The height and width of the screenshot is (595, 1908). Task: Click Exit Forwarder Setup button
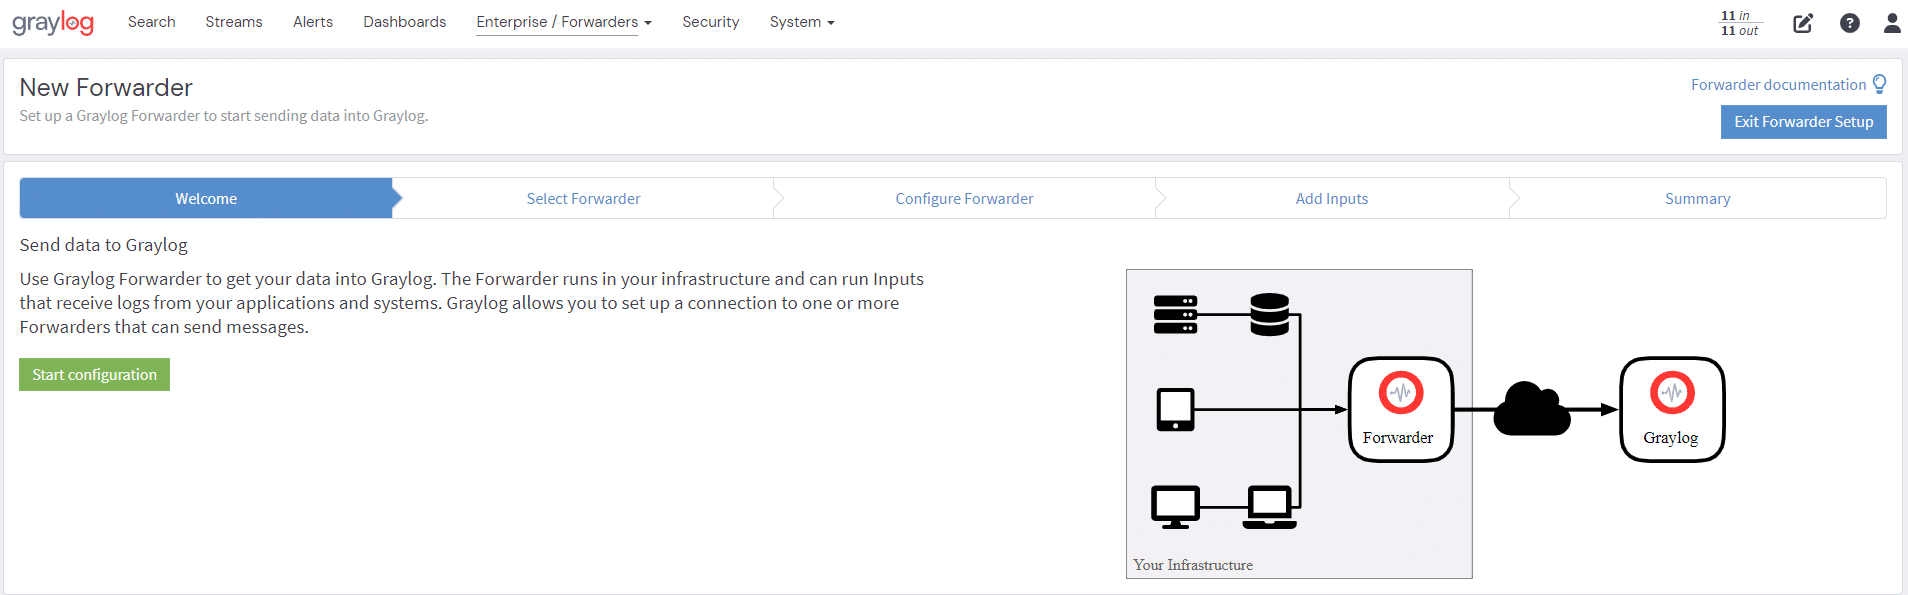(x=1803, y=122)
